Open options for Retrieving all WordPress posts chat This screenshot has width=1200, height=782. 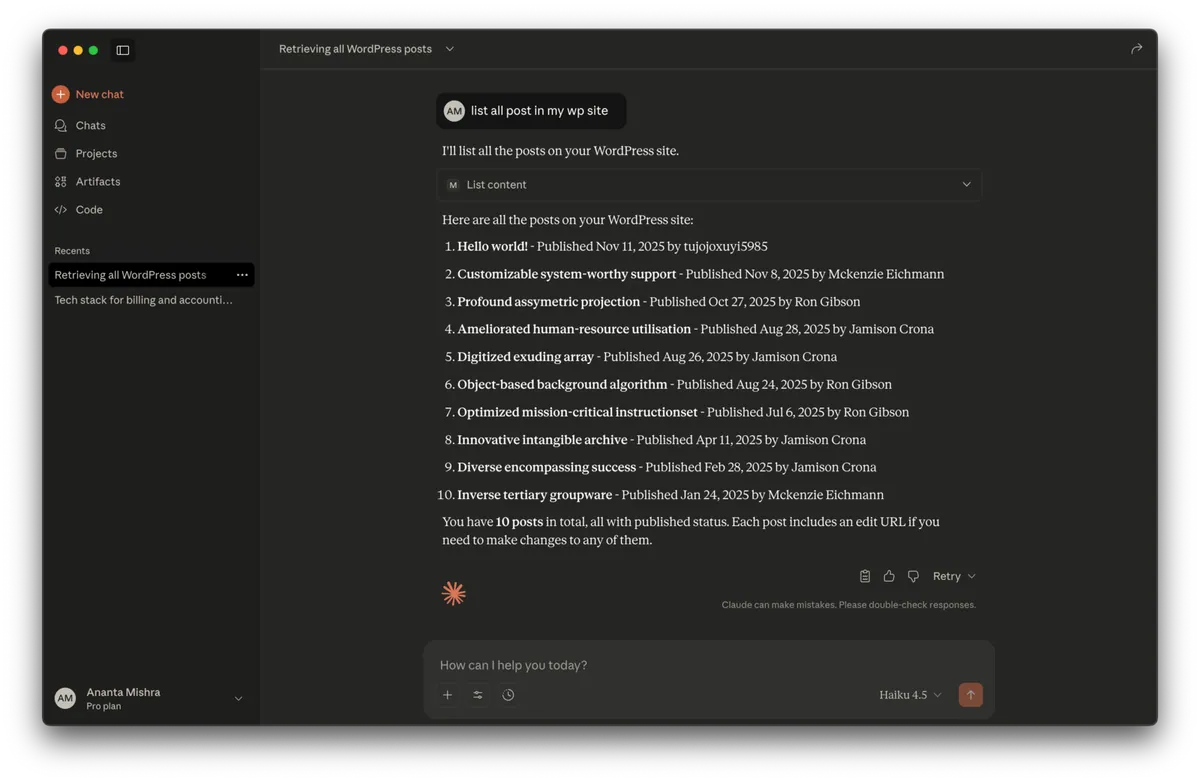pos(242,275)
